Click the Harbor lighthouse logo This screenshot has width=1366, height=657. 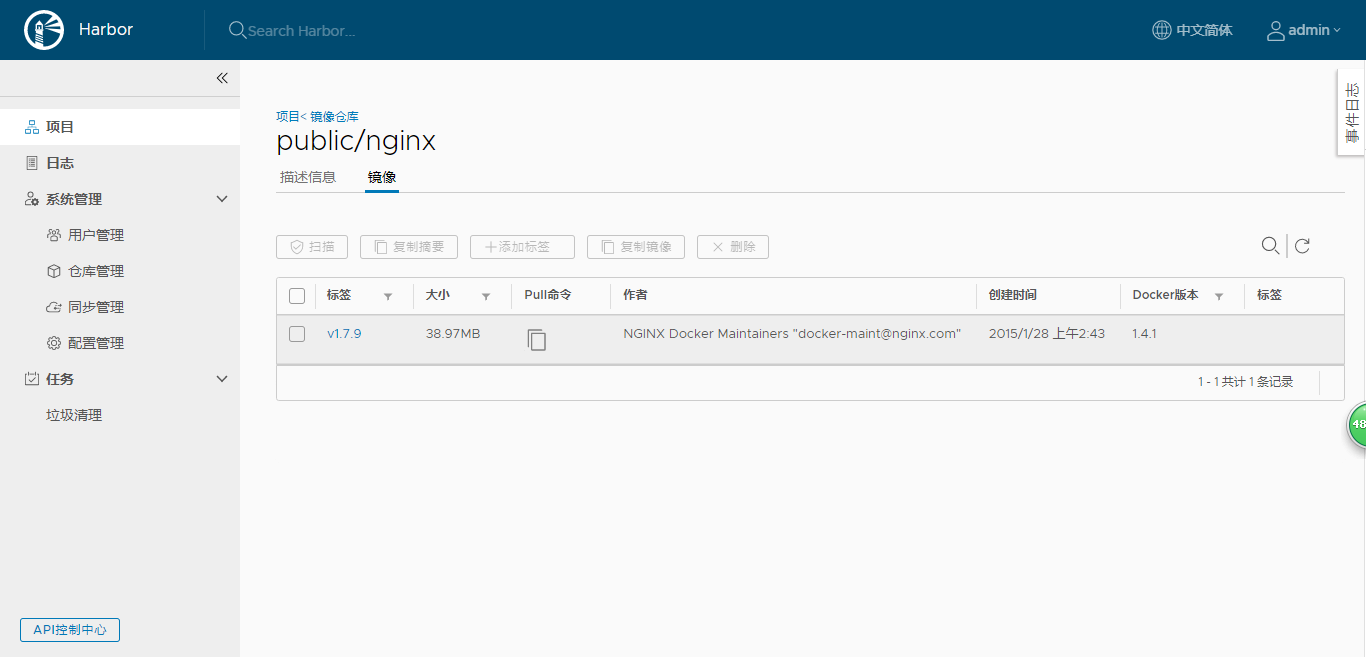point(43,30)
